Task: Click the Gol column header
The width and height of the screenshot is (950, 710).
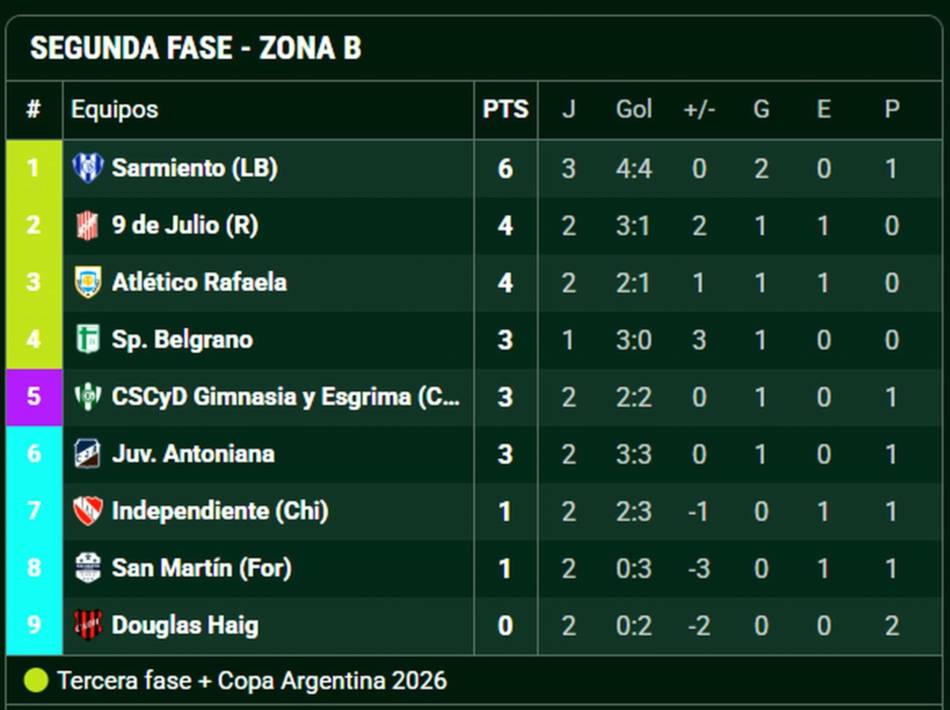Action: pyautogui.click(x=634, y=110)
